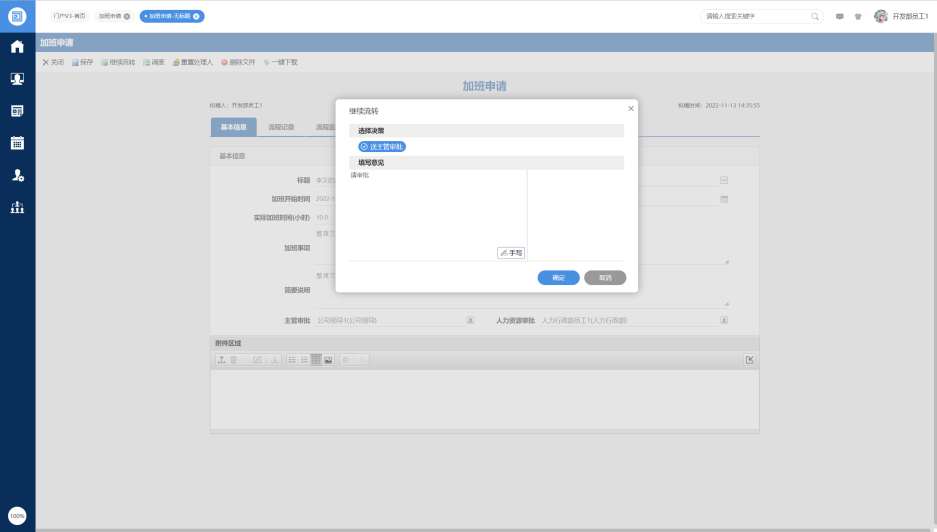Switch to the 流程记录 tab
The height and width of the screenshot is (532, 937).
click(x=281, y=127)
